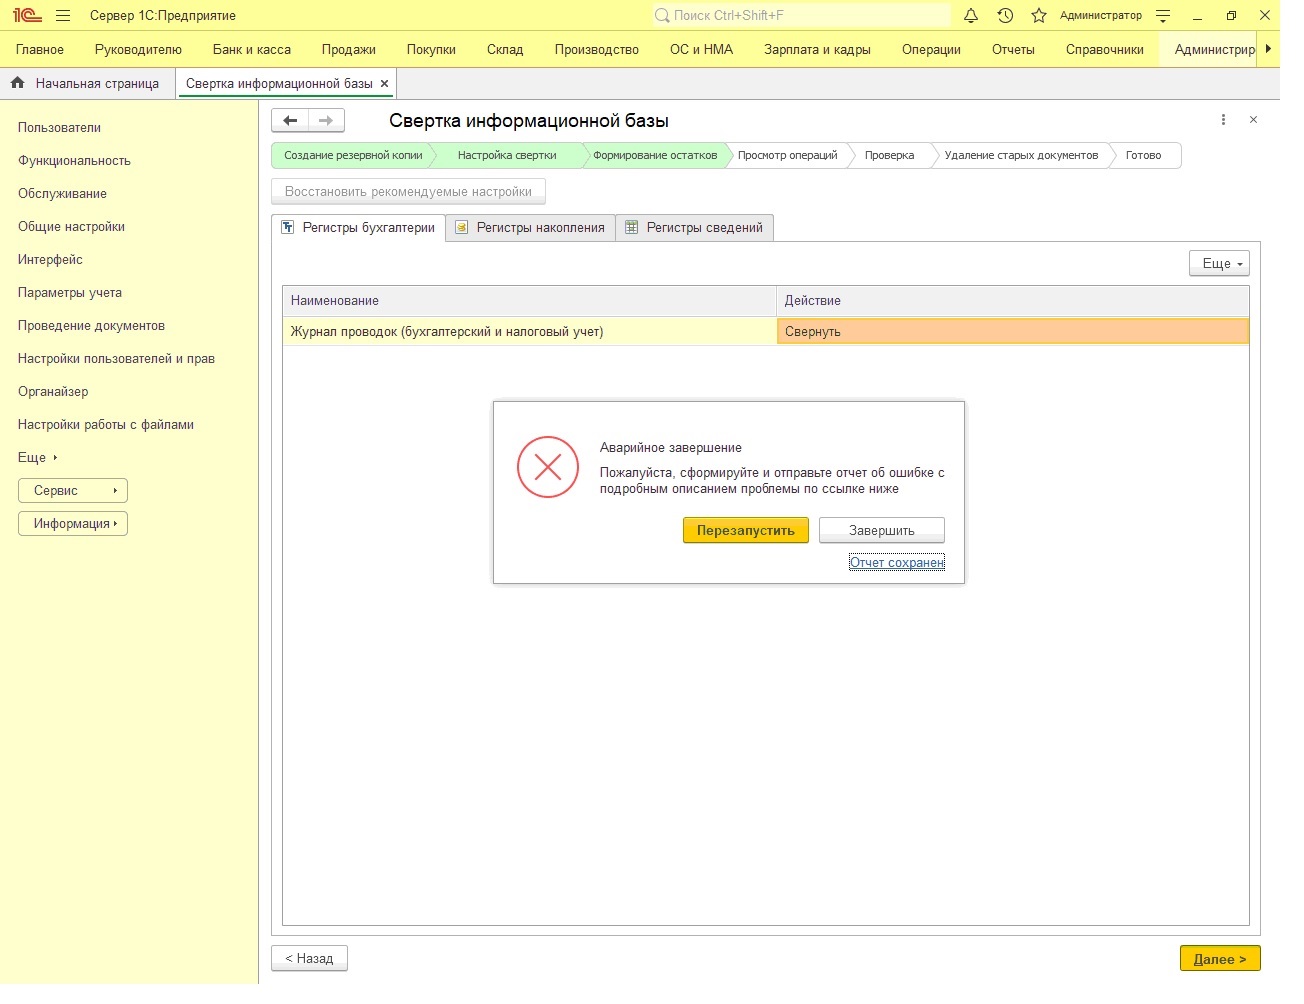
Task: Open the Главное section
Action: (x=40, y=49)
